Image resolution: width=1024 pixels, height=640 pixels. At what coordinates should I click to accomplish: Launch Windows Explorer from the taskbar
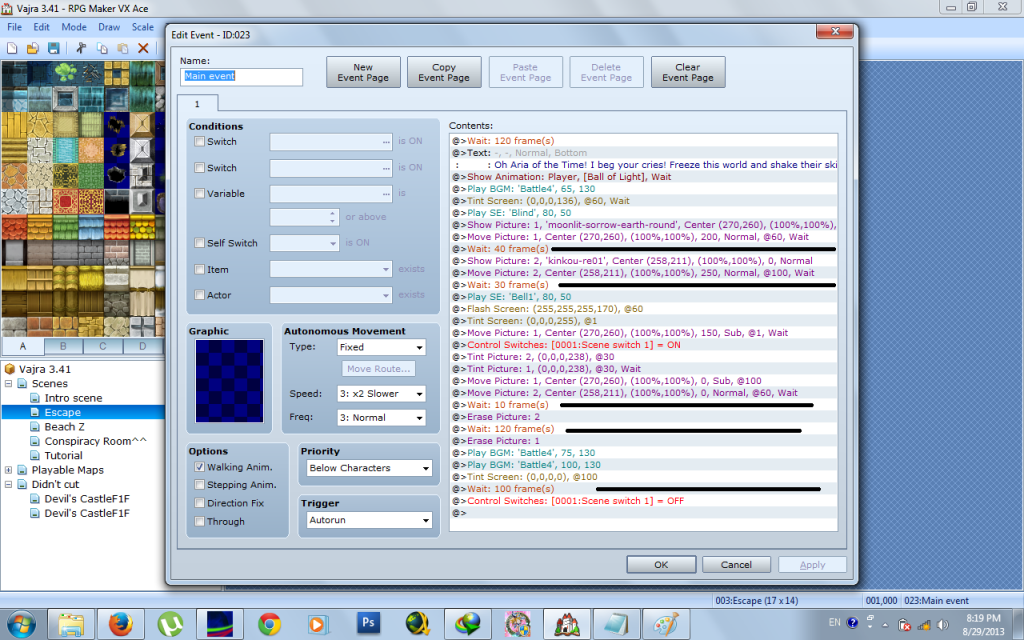coord(71,624)
